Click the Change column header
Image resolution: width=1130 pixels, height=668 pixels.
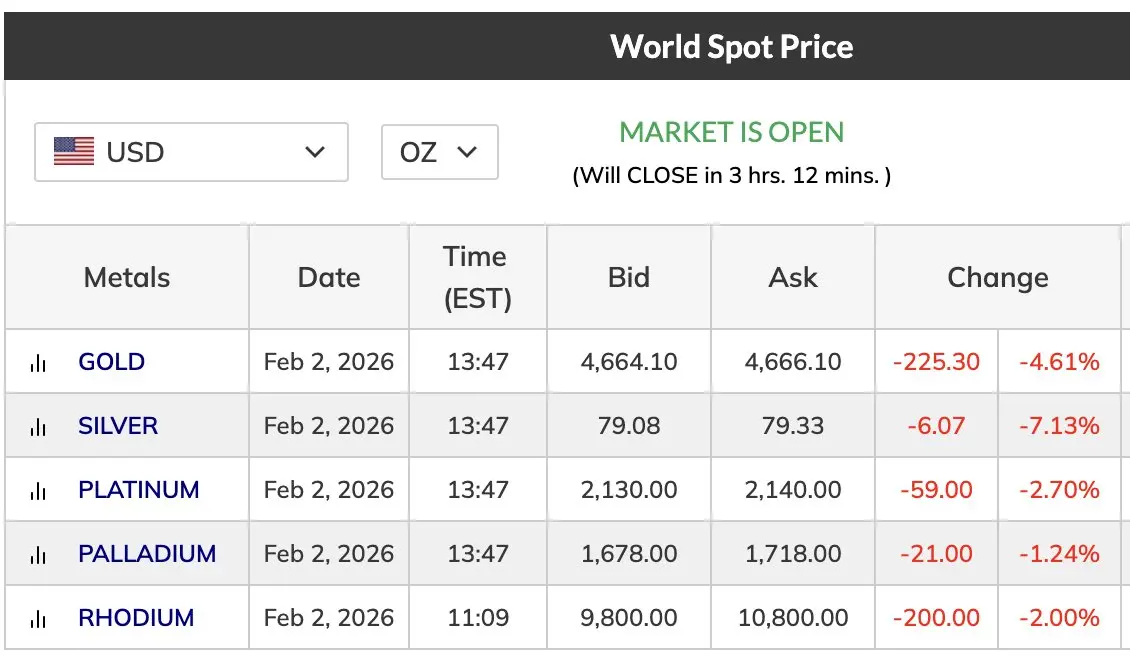pos(997,277)
